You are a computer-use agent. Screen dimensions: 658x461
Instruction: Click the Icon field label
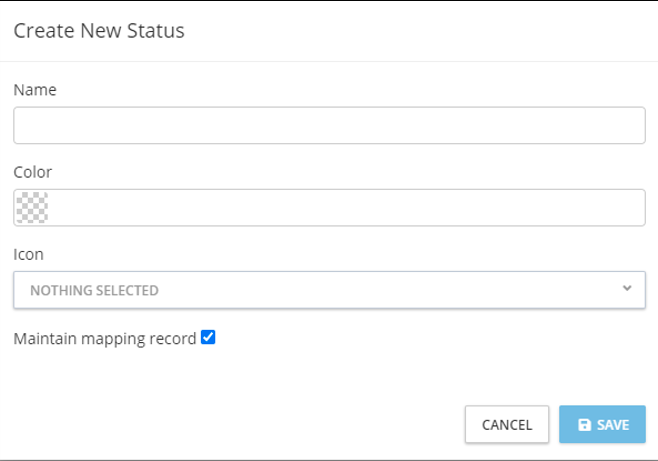coord(29,255)
